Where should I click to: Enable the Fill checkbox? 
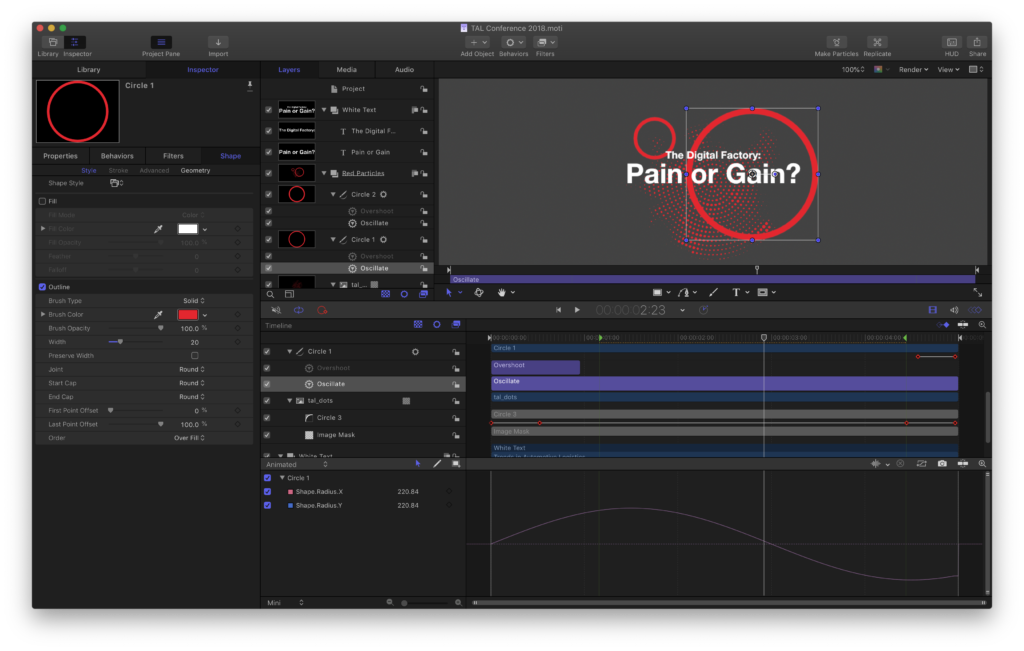pos(42,201)
